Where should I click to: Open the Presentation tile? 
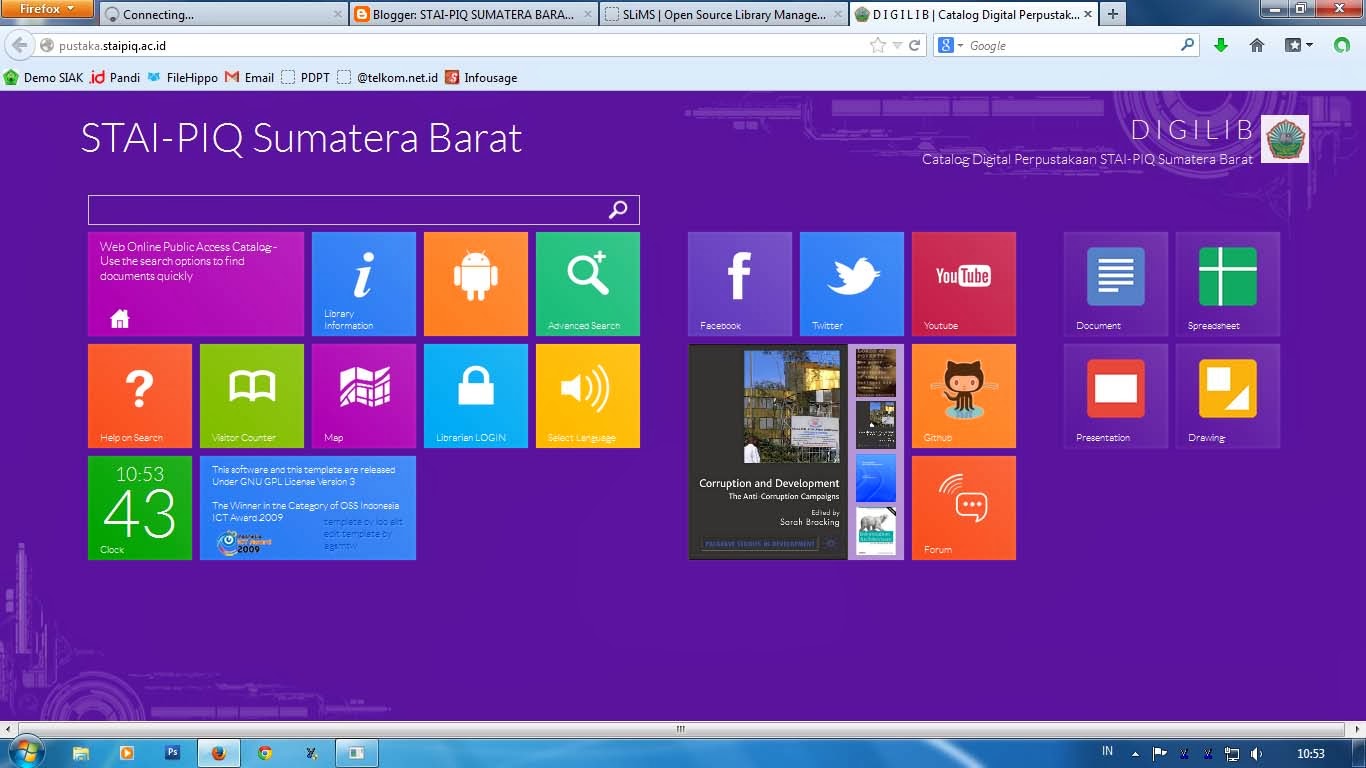1116,396
